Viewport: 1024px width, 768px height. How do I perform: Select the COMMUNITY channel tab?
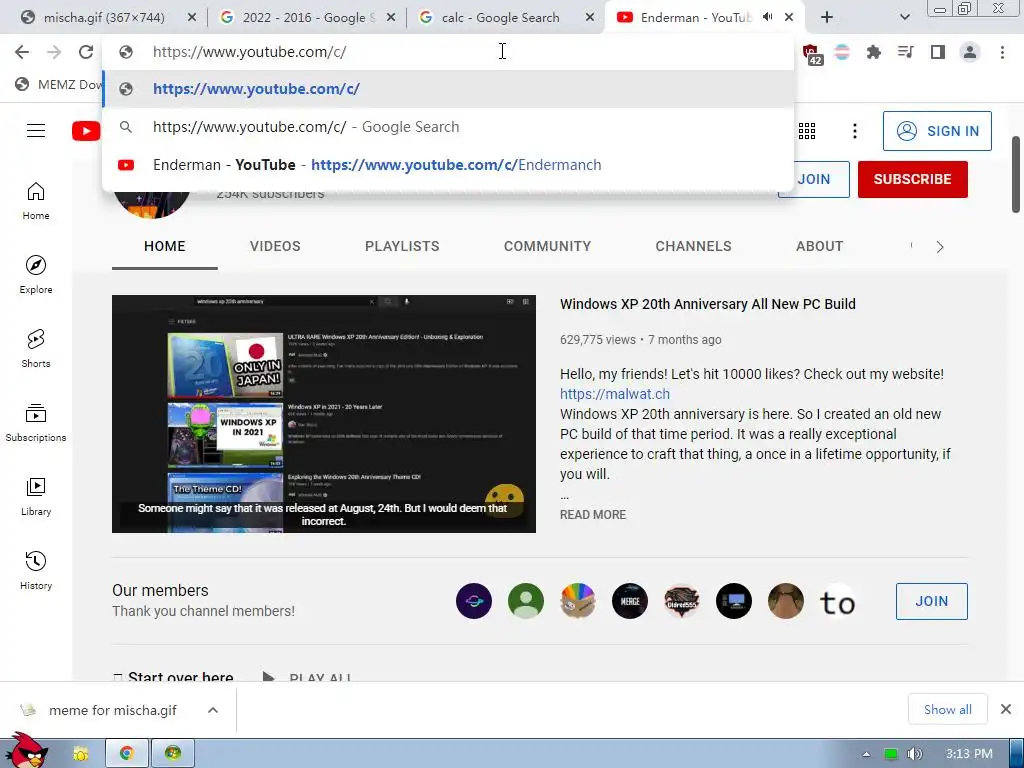pos(547,246)
